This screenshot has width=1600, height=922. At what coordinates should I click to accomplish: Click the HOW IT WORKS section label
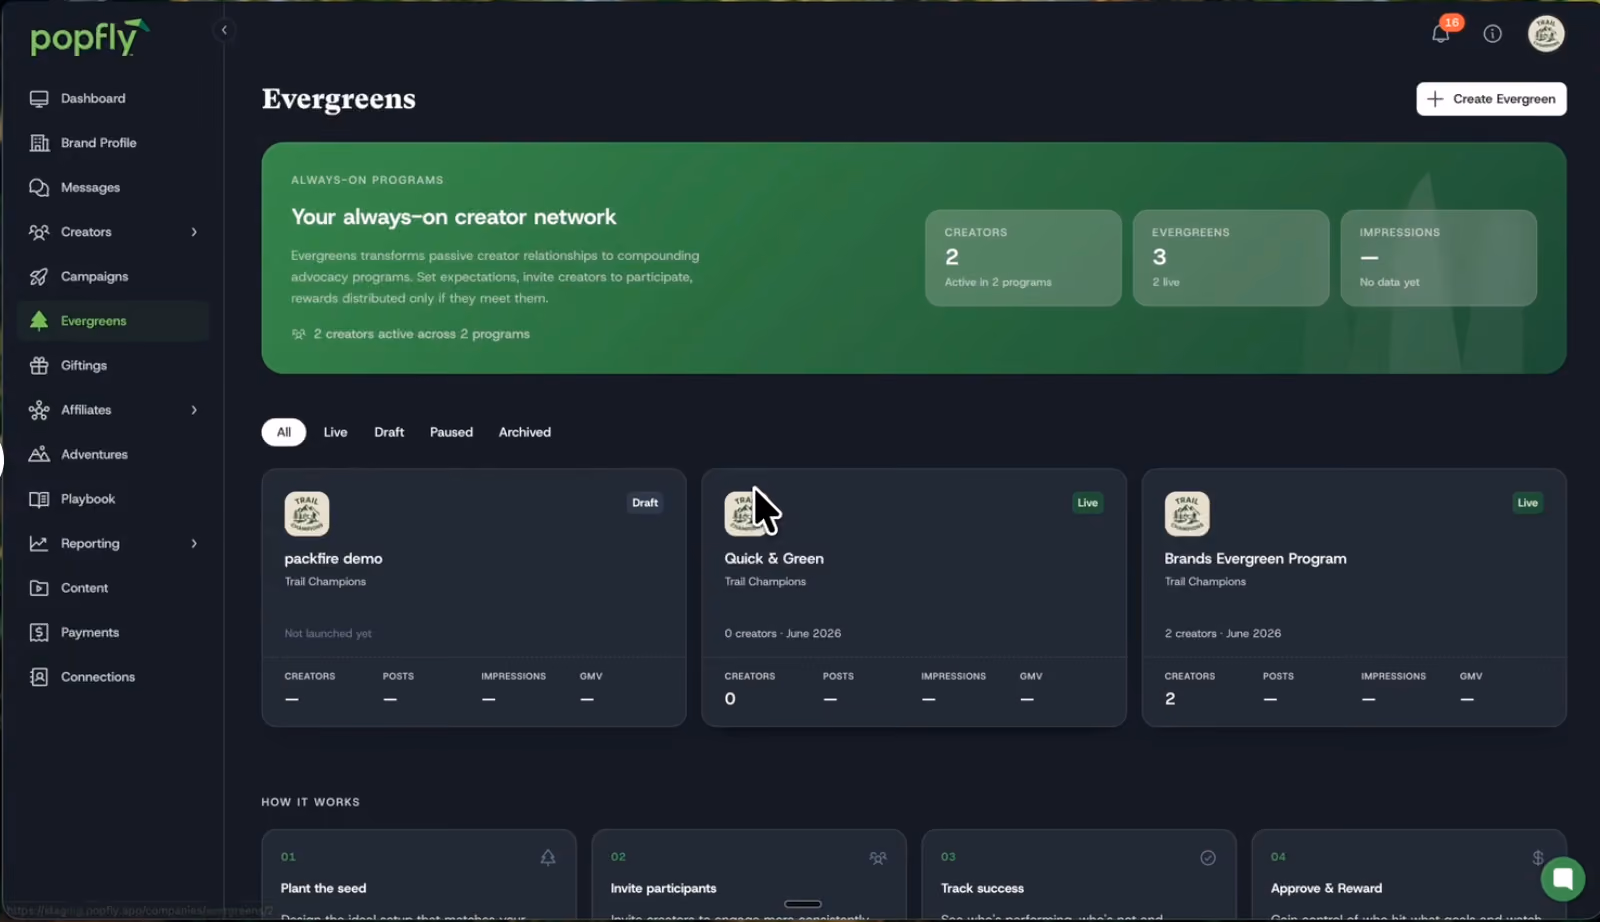(x=311, y=802)
